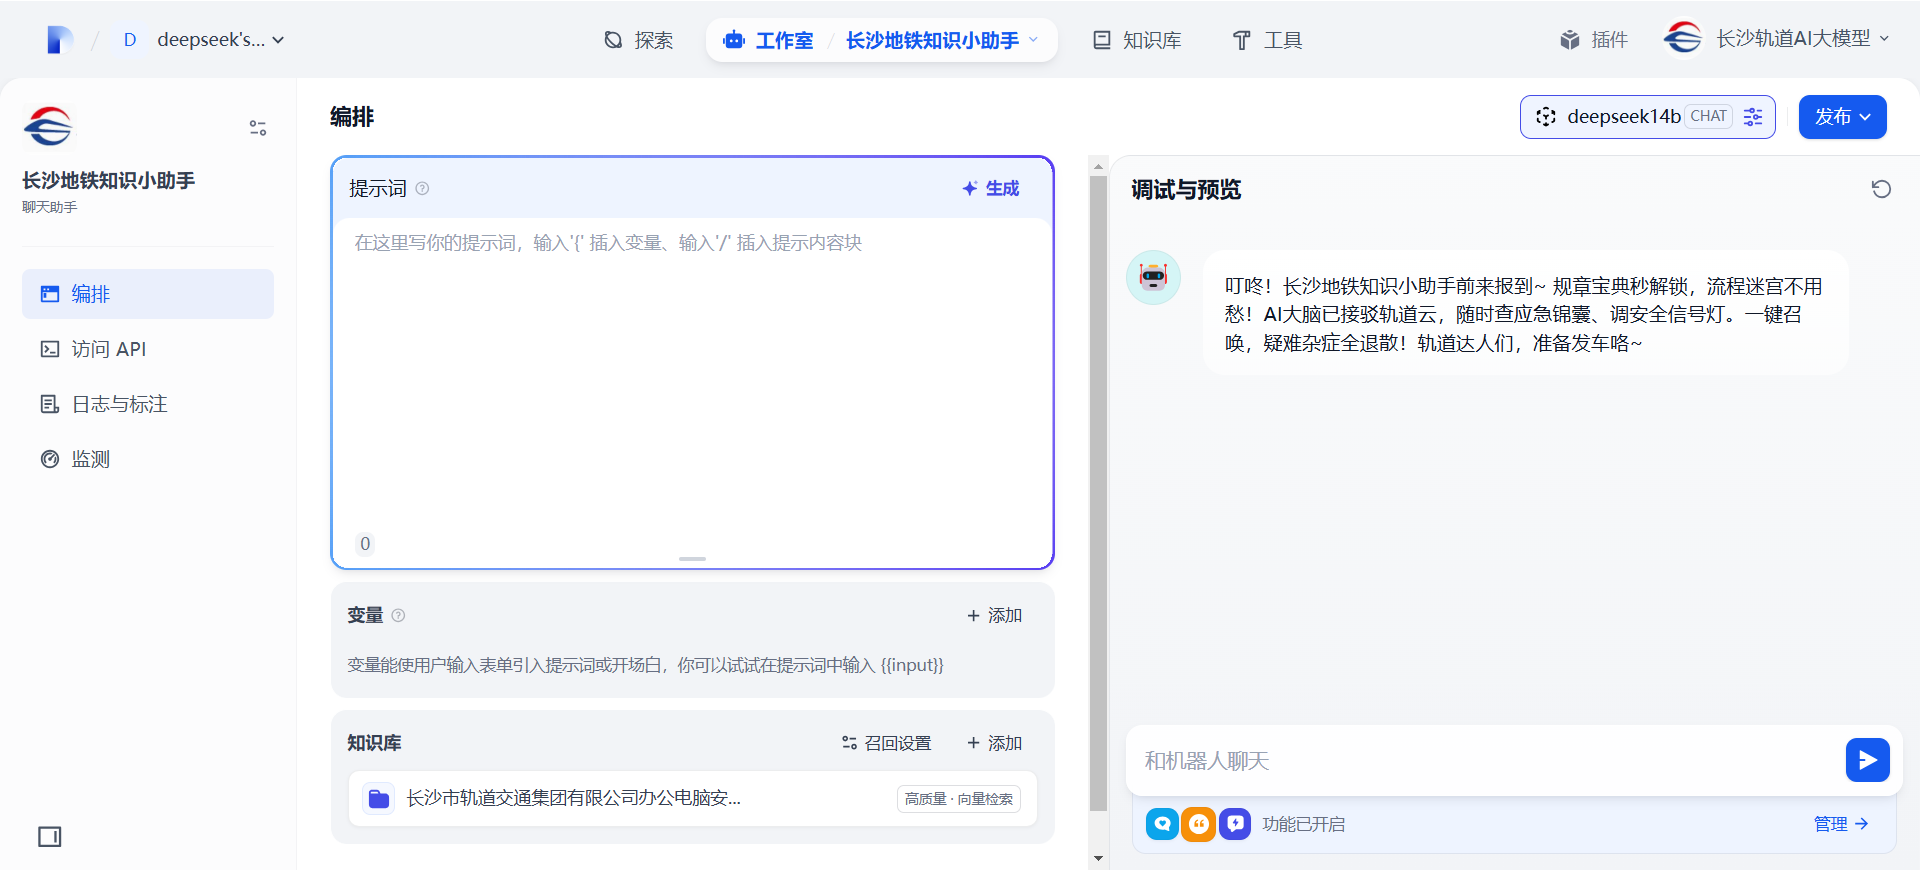
Task: Open the 发布 publish dropdown
Action: (1842, 117)
